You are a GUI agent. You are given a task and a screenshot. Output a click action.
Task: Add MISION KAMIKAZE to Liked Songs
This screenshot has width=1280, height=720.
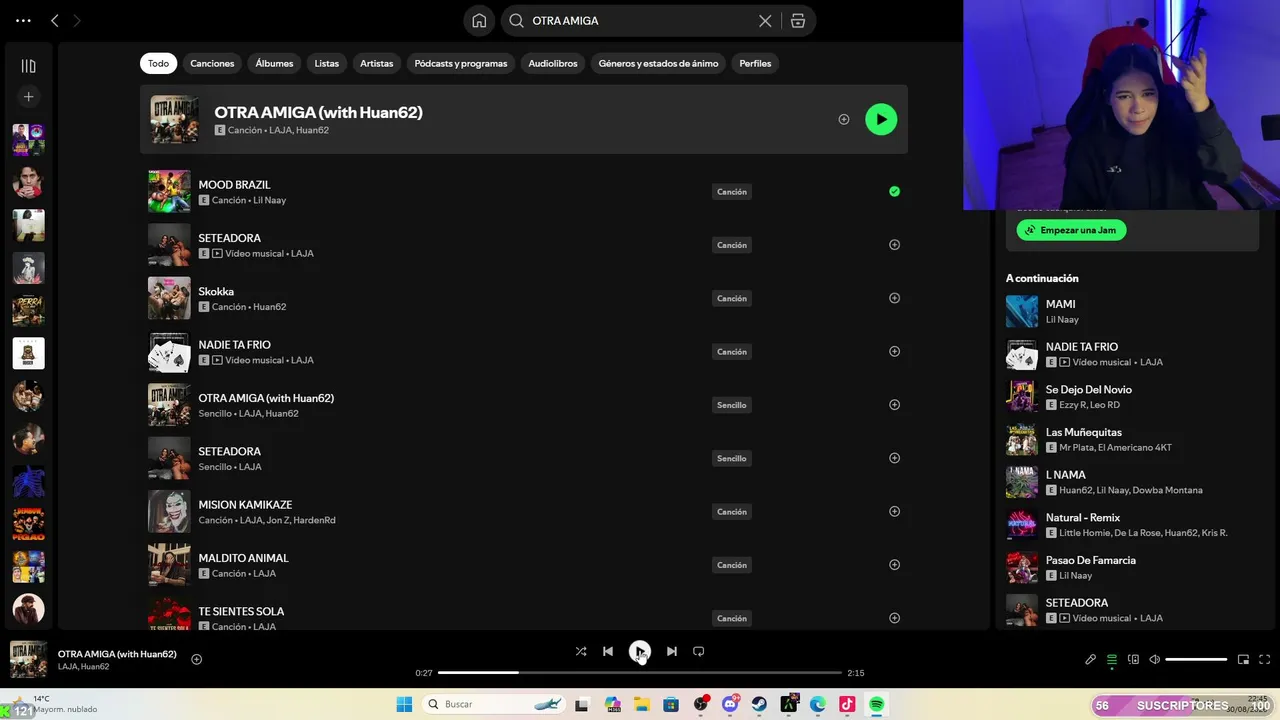[x=894, y=511]
